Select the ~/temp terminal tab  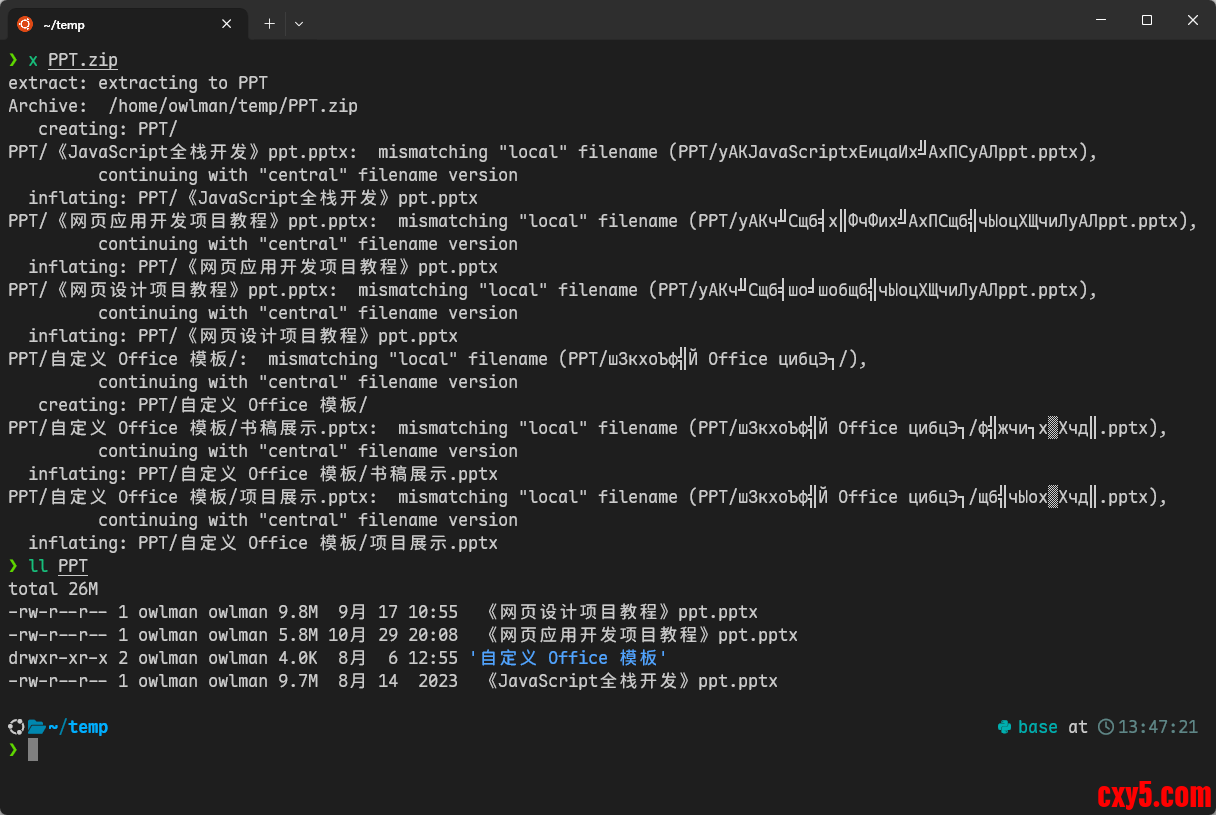click(x=120, y=24)
